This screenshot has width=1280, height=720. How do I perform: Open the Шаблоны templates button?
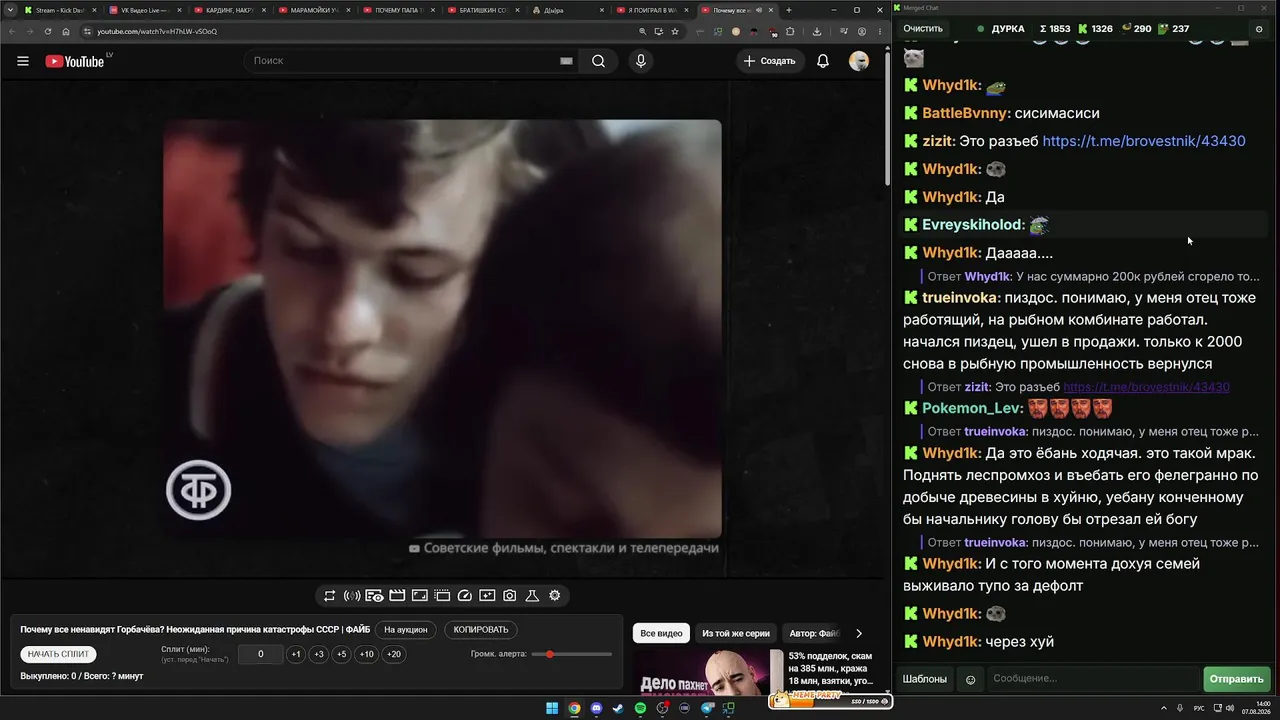click(925, 679)
